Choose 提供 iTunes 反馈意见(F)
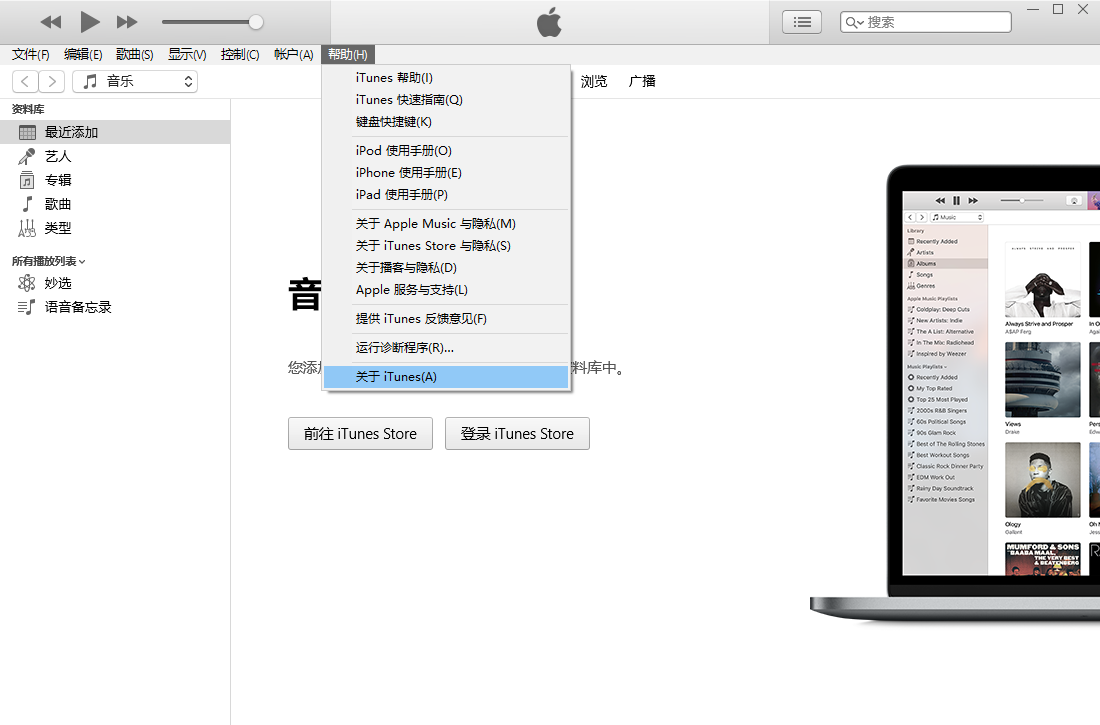1100x725 pixels. click(x=446, y=319)
